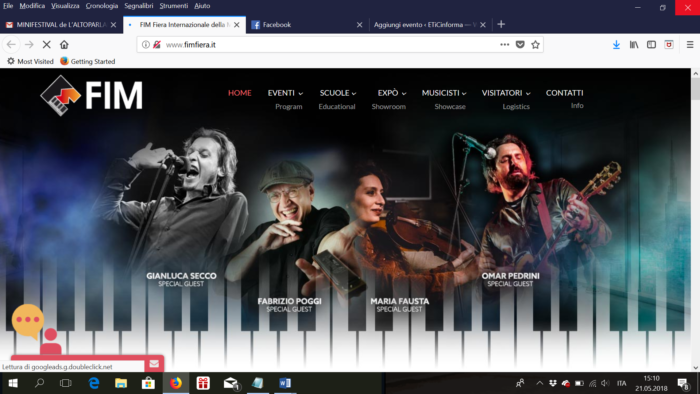Open the Aiuto menu
This screenshot has width=700, height=394.
[202, 6]
